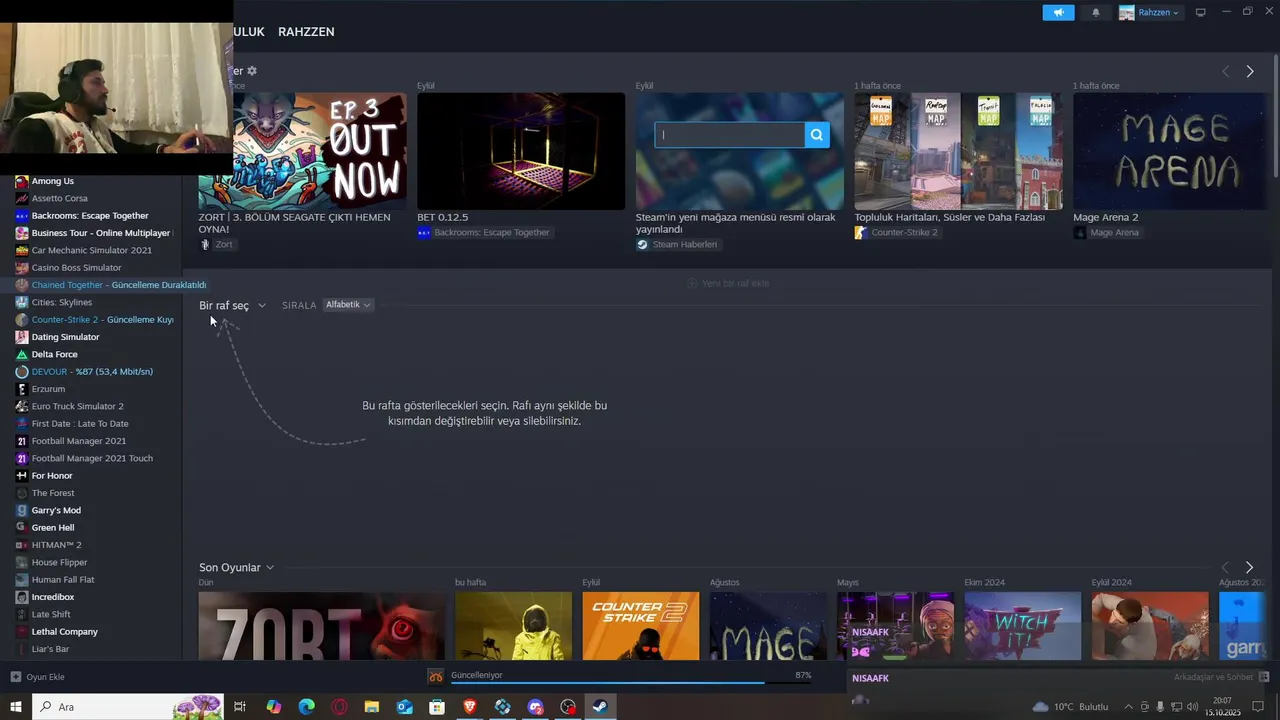Open Task View on the taskbar
Image resolution: width=1280 pixels, height=720 pixels.
[240, 707]
